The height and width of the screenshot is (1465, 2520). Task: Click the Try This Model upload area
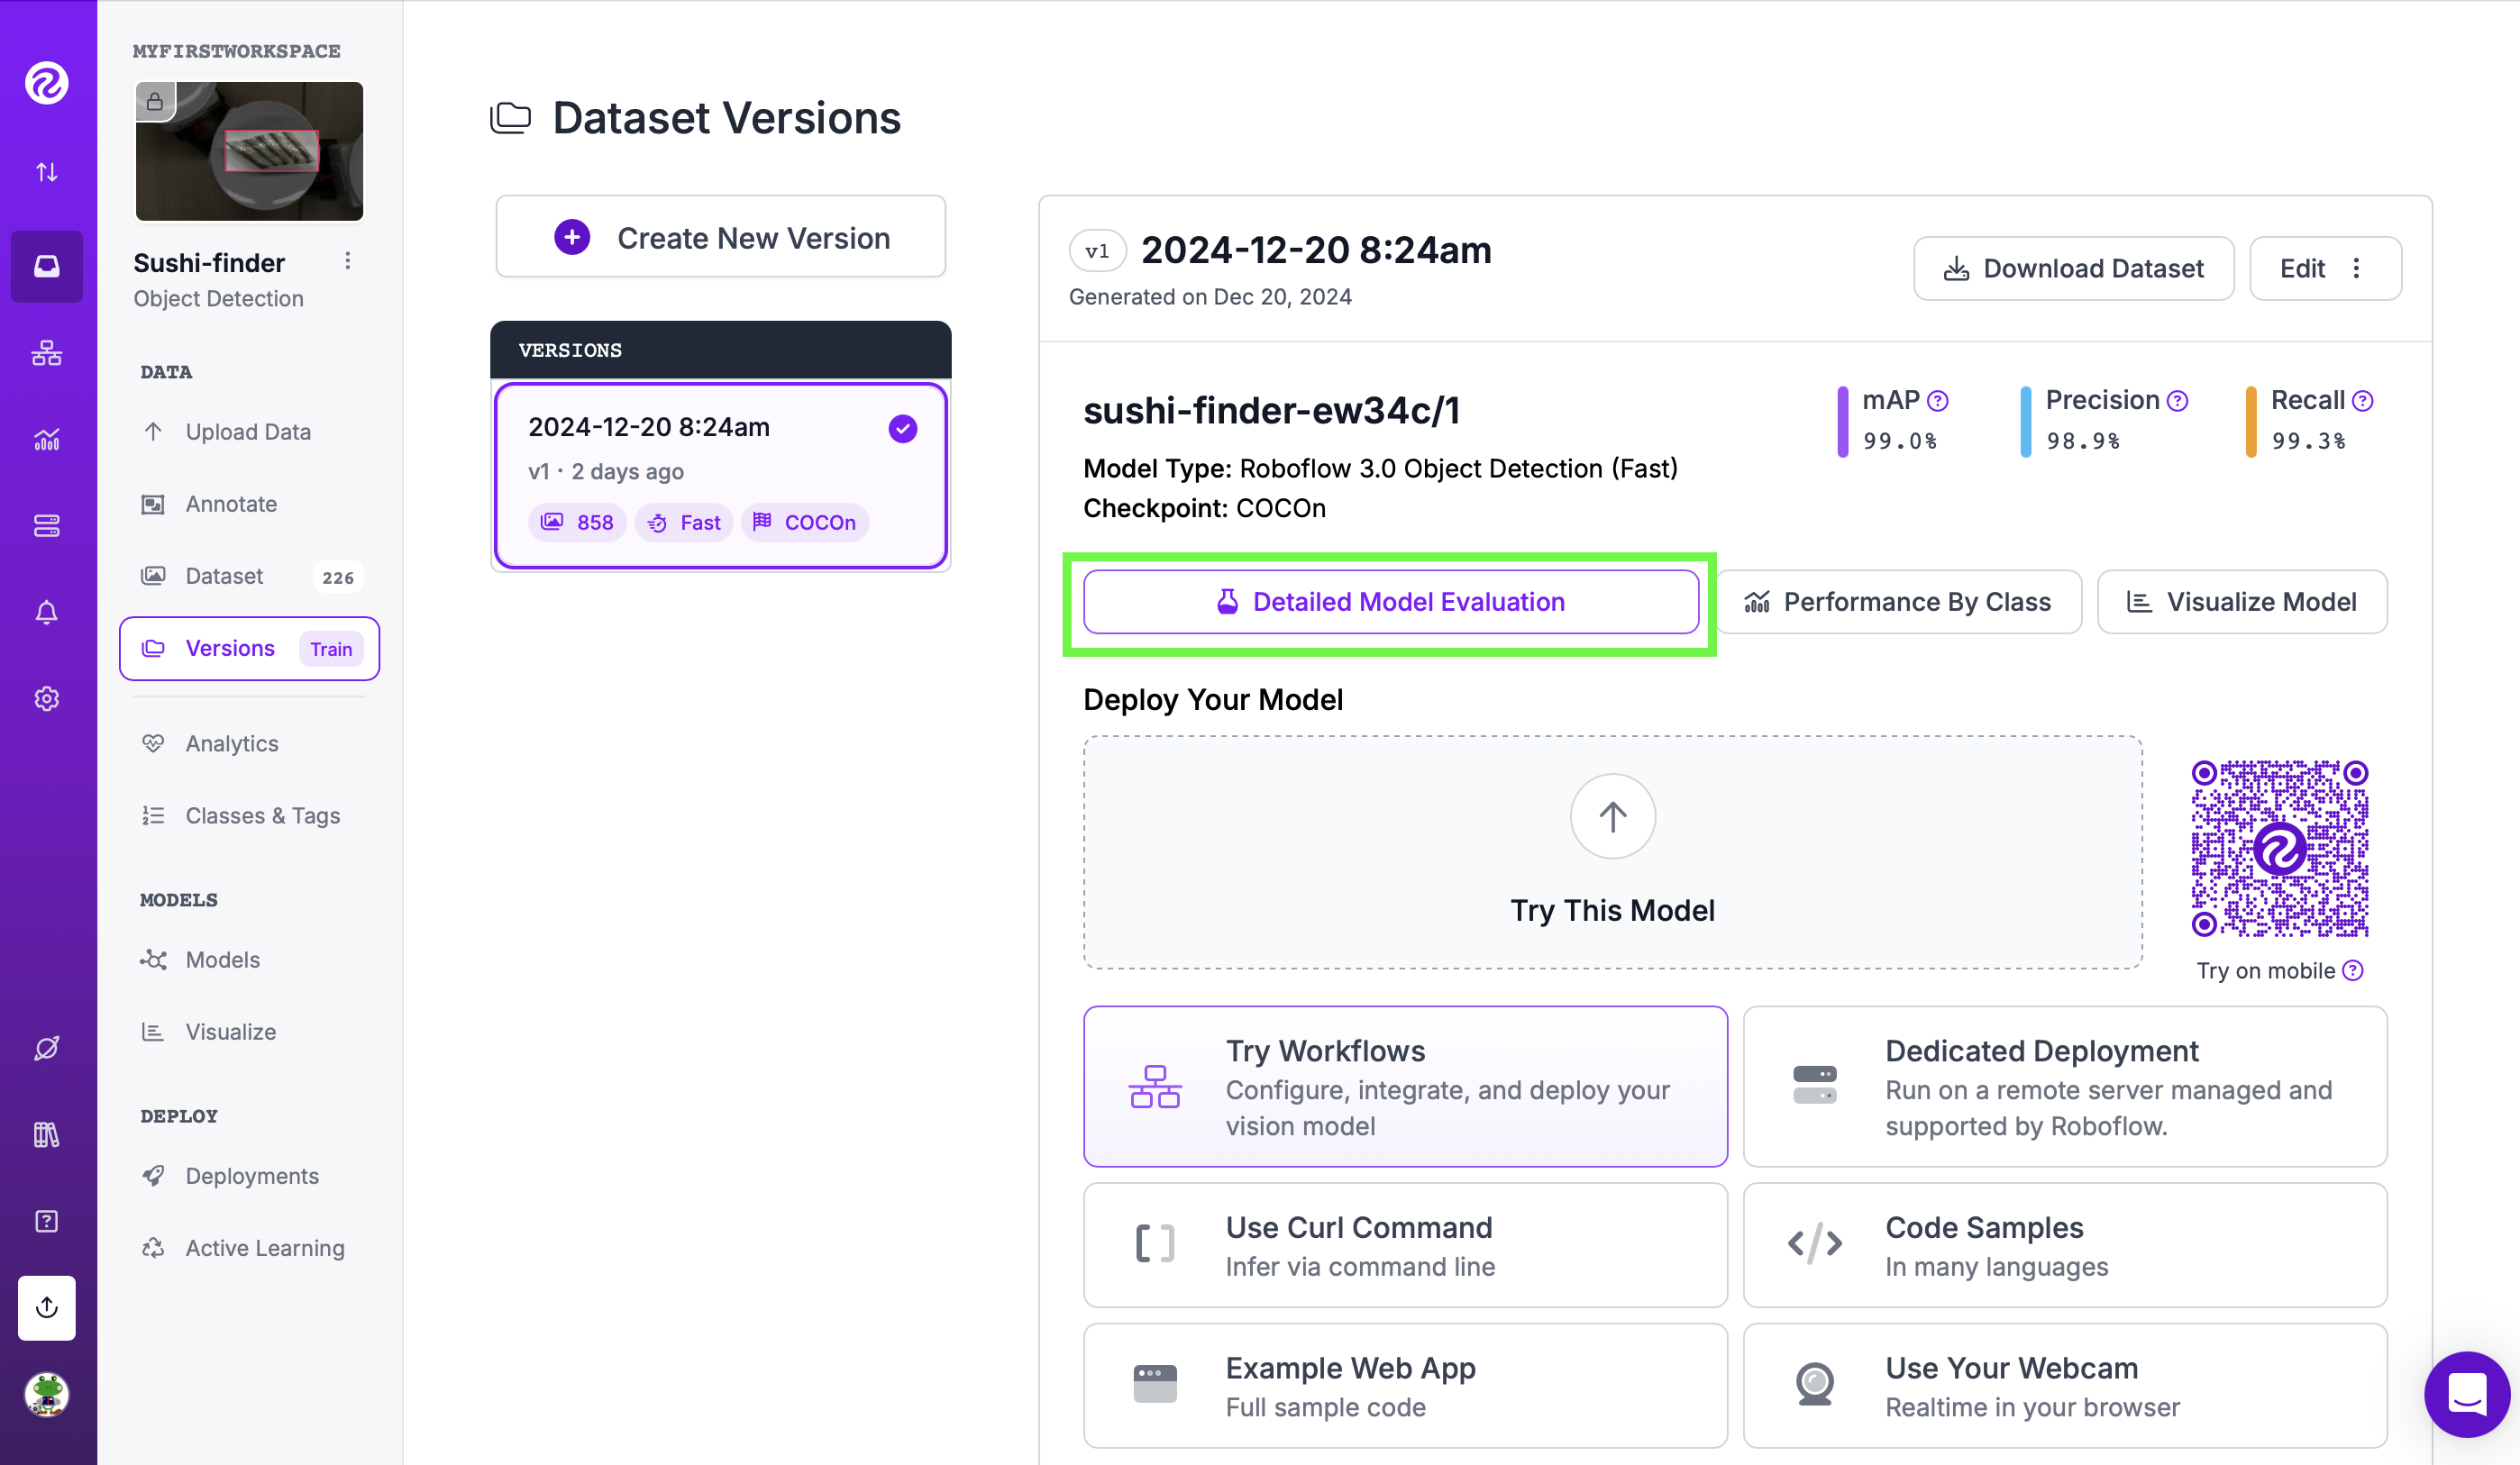1612,852
